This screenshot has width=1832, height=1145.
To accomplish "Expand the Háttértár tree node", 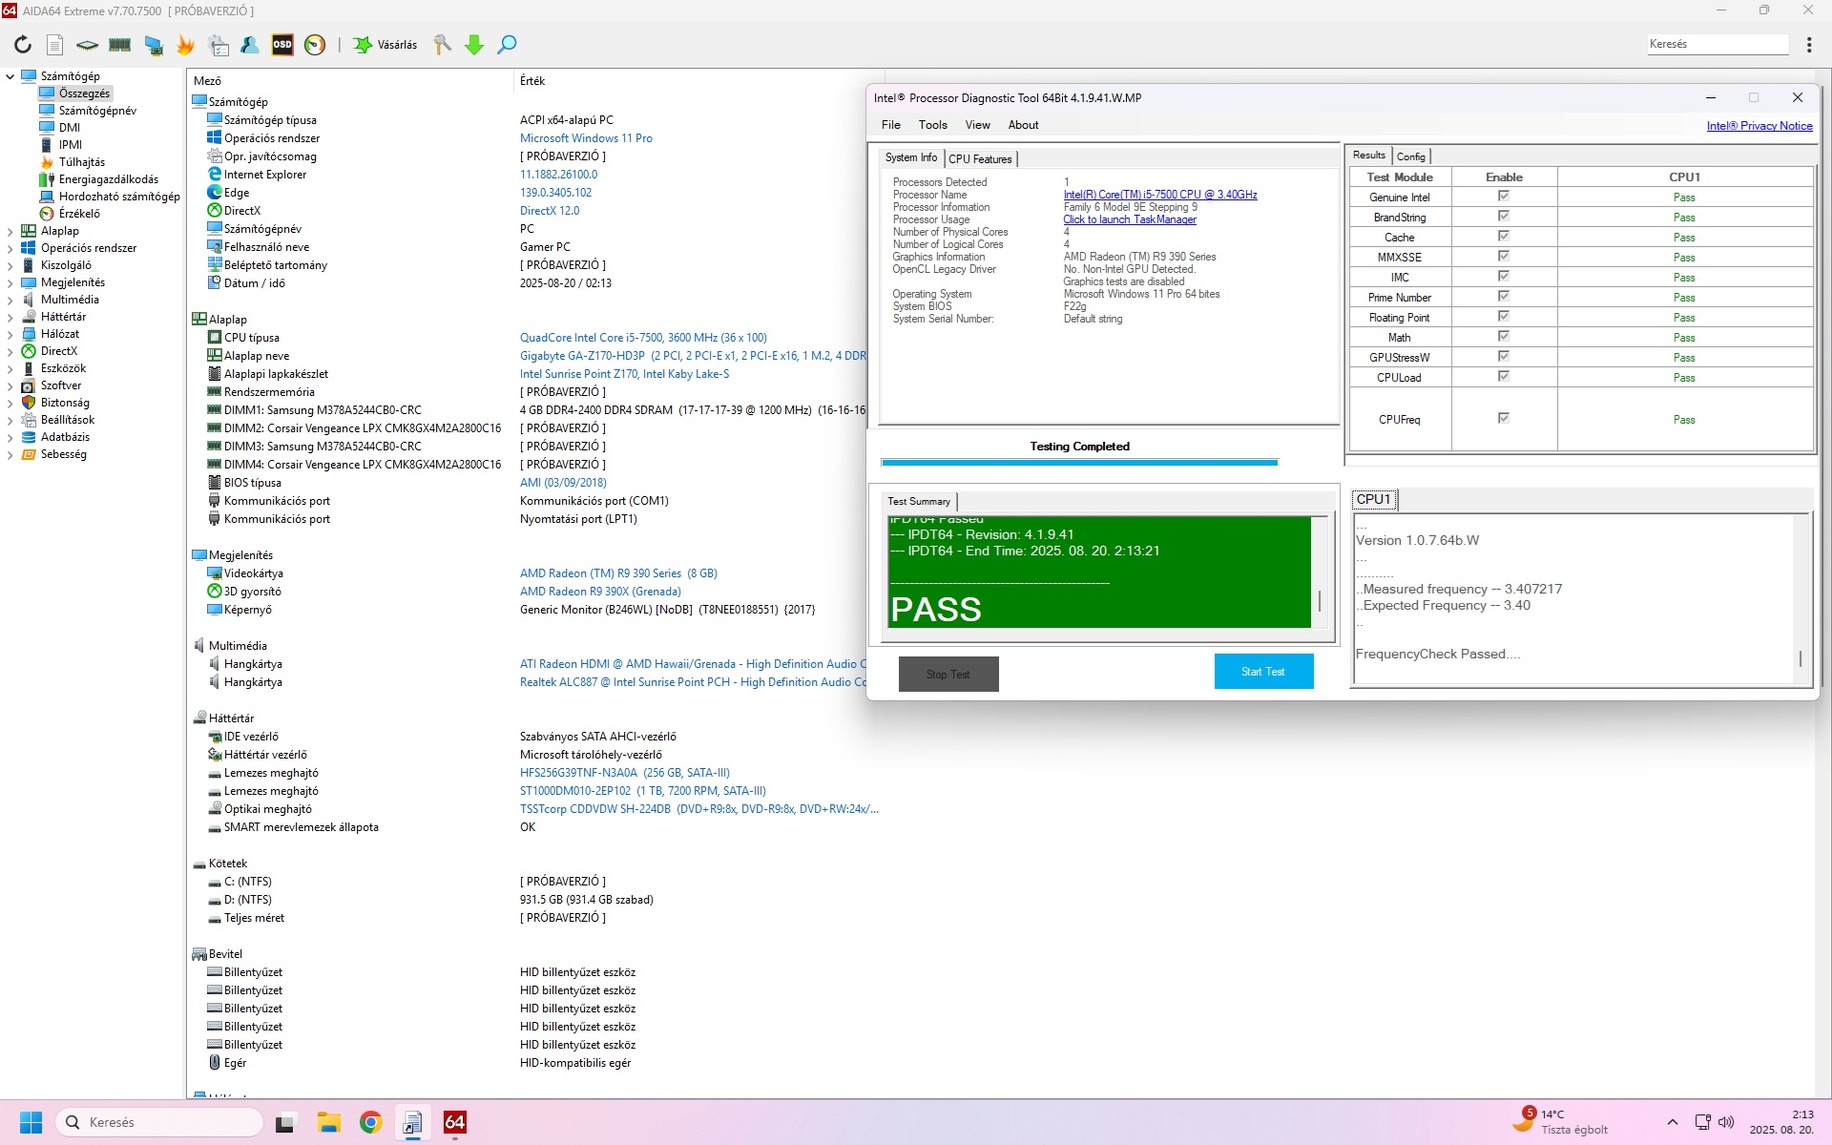I will tap(10, 317).
